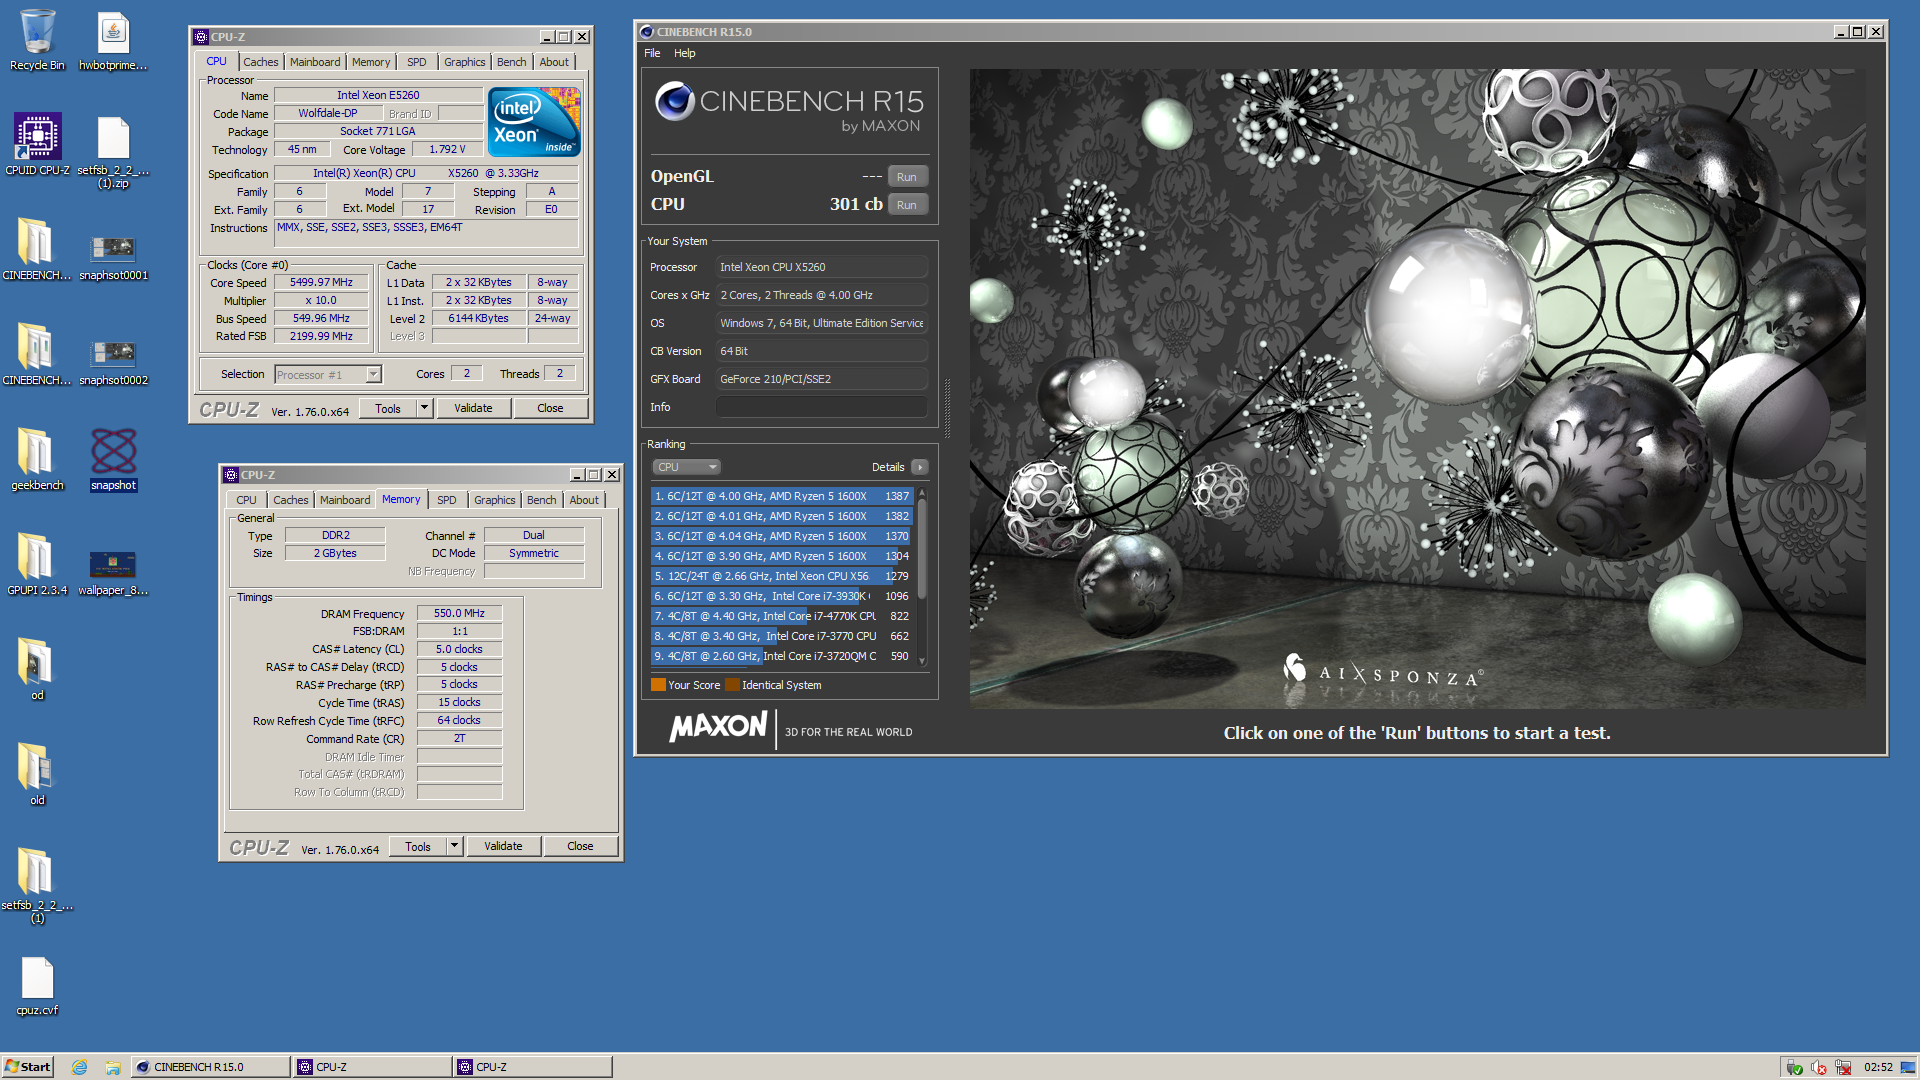
Task: Open the od folder icon
Action: click(x=37, y=670)
